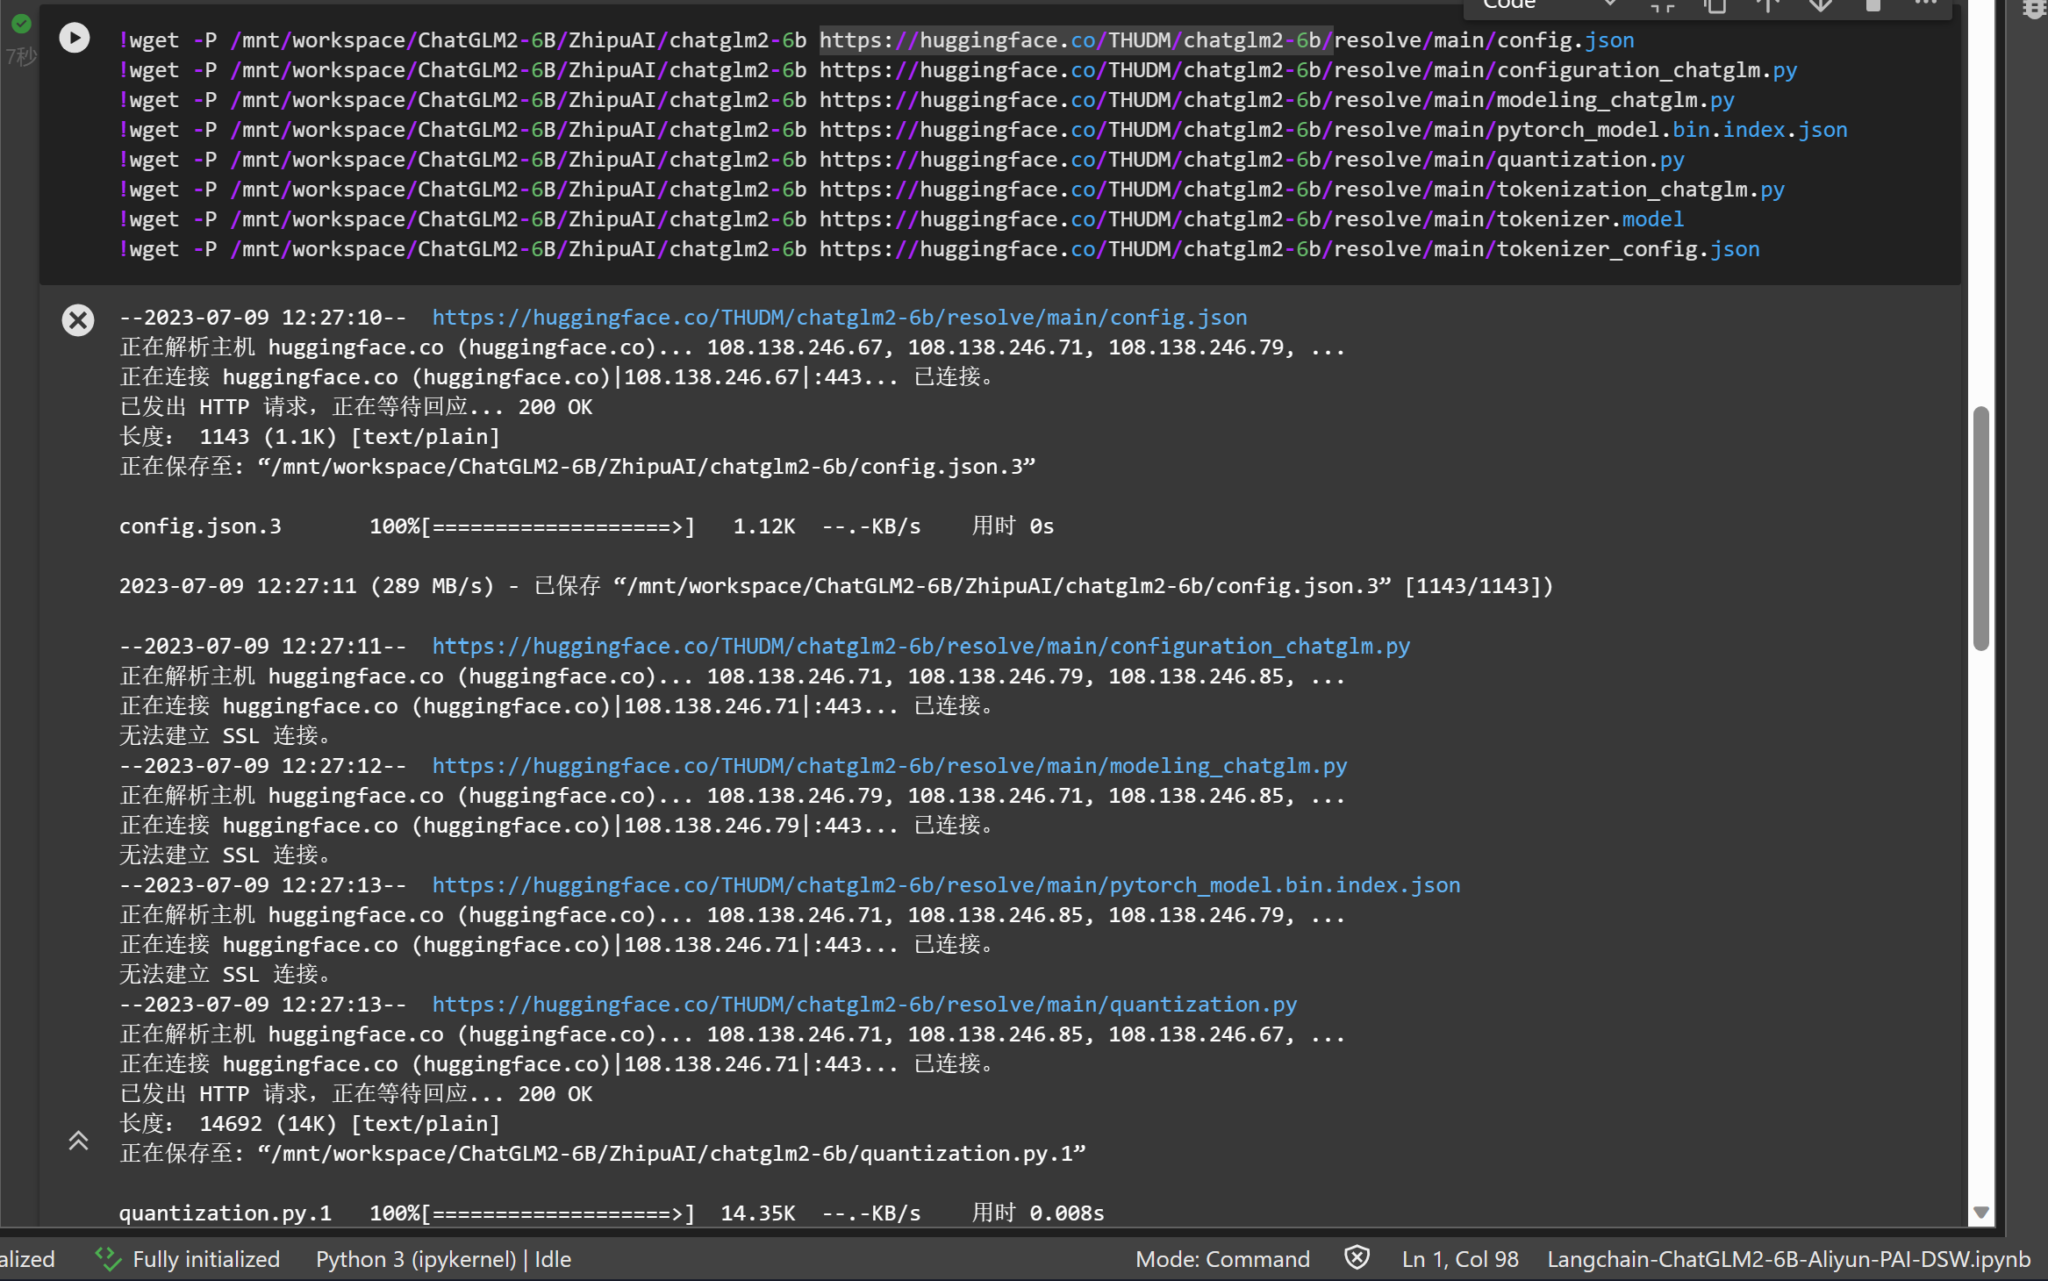Image resolution: width=2048 pixels, height=1281 pixels.
Task: Toggle Mode: Command in status bar
Action: click(1222, 1259)
